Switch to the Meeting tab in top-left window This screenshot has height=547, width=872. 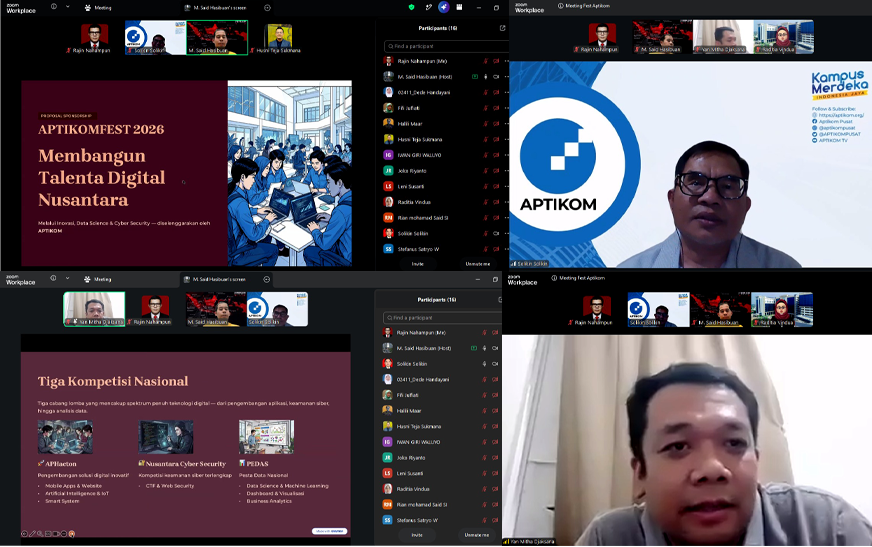[x=98, y=8]
